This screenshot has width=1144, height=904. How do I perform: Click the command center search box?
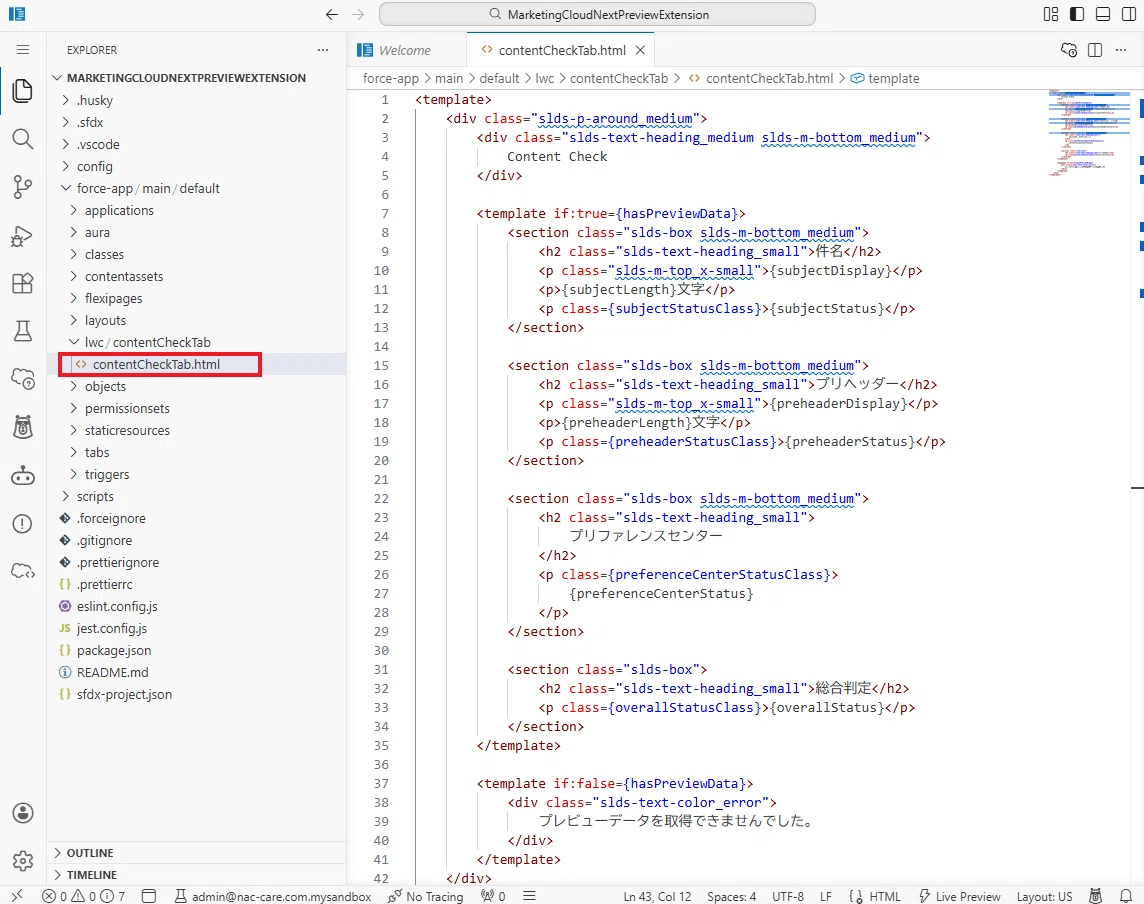[597, 14]
